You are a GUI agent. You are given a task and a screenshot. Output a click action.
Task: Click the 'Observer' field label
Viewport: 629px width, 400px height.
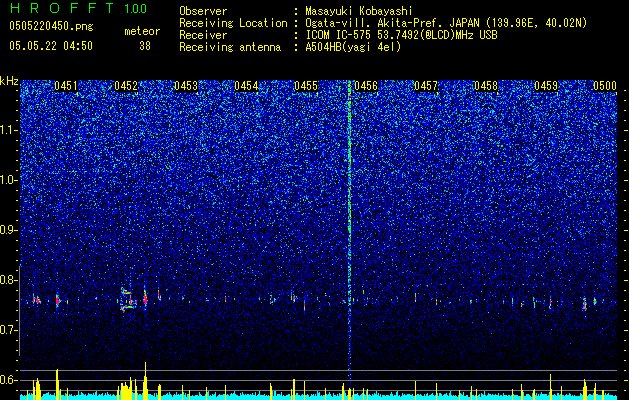[x=203, y=11]
